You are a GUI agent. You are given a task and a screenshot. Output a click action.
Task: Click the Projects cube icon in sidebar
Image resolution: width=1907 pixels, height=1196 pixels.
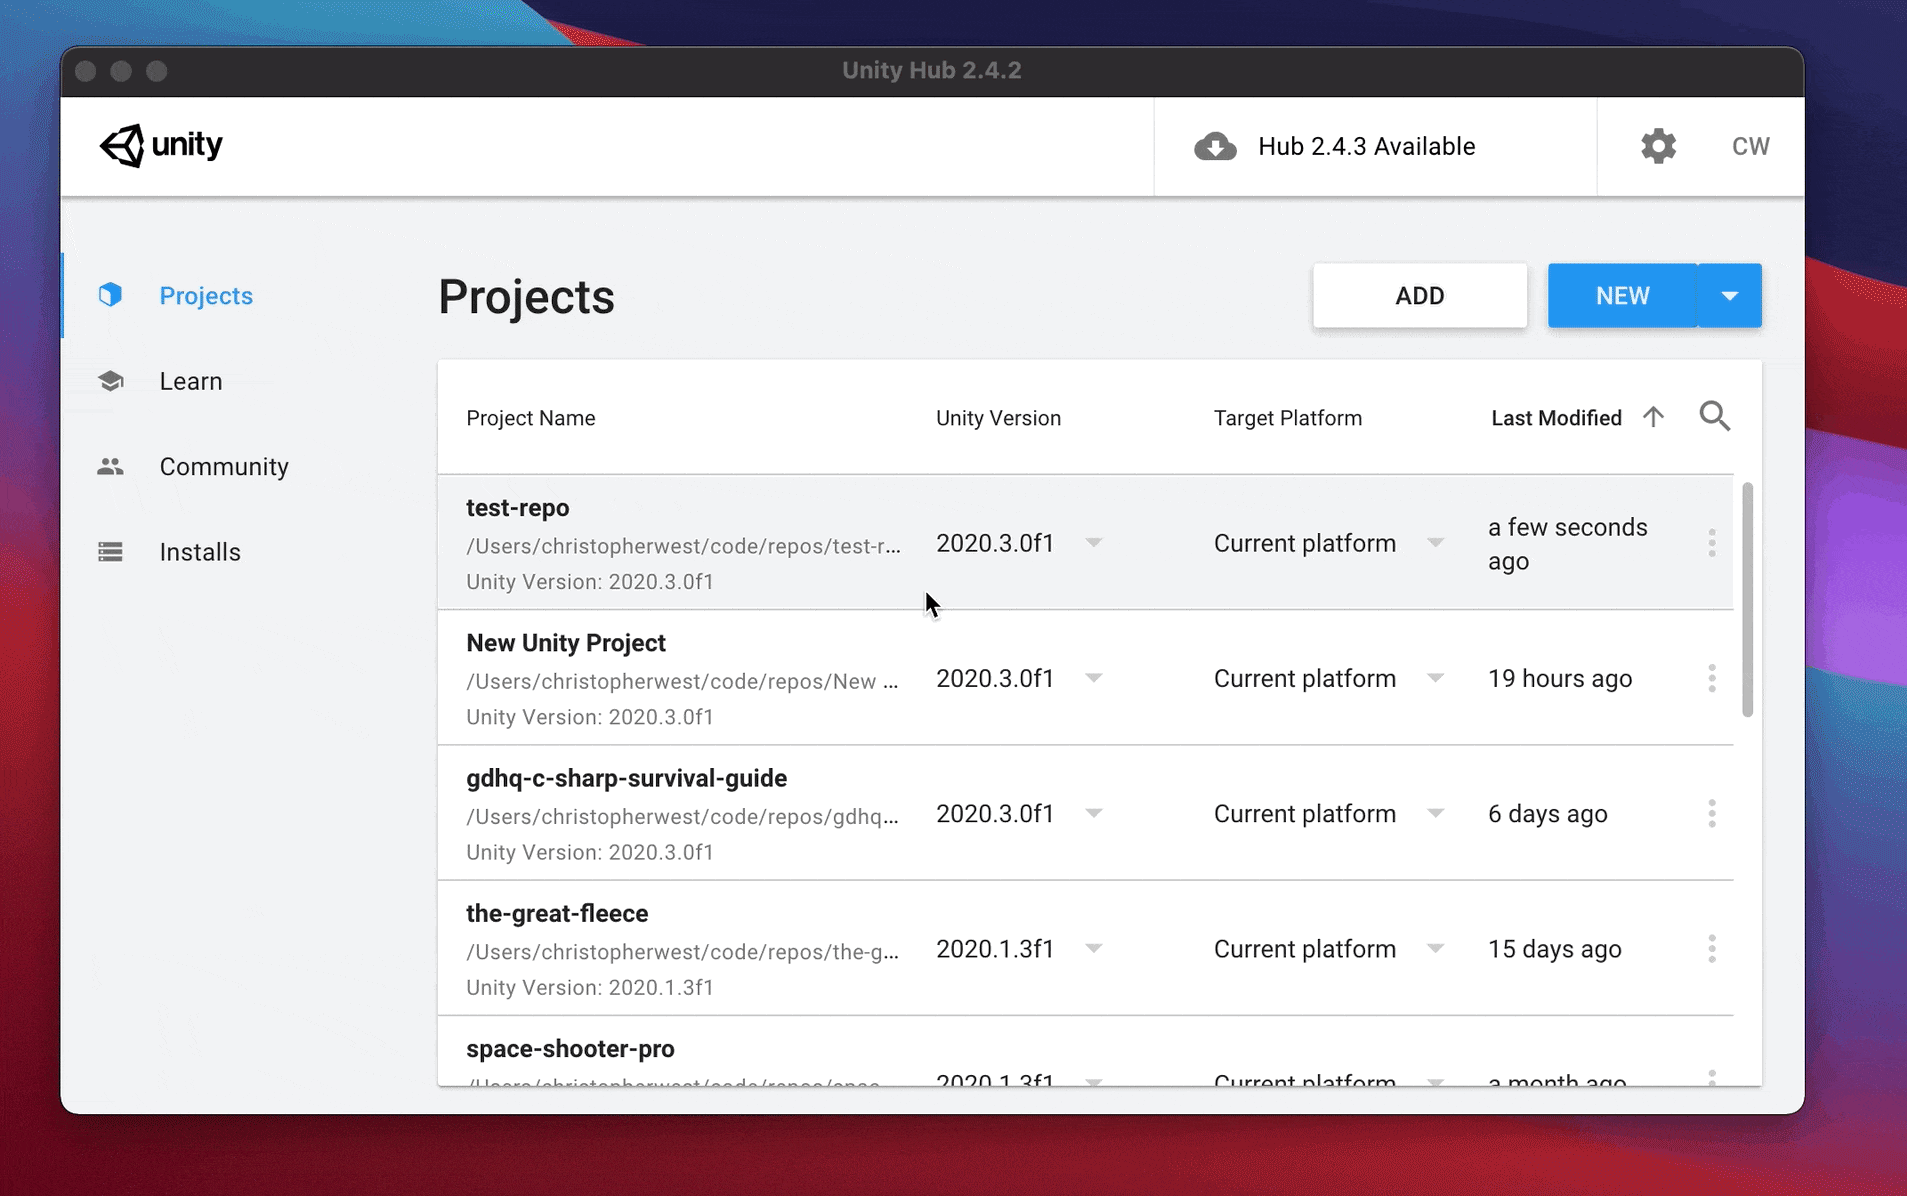[110, 295]
